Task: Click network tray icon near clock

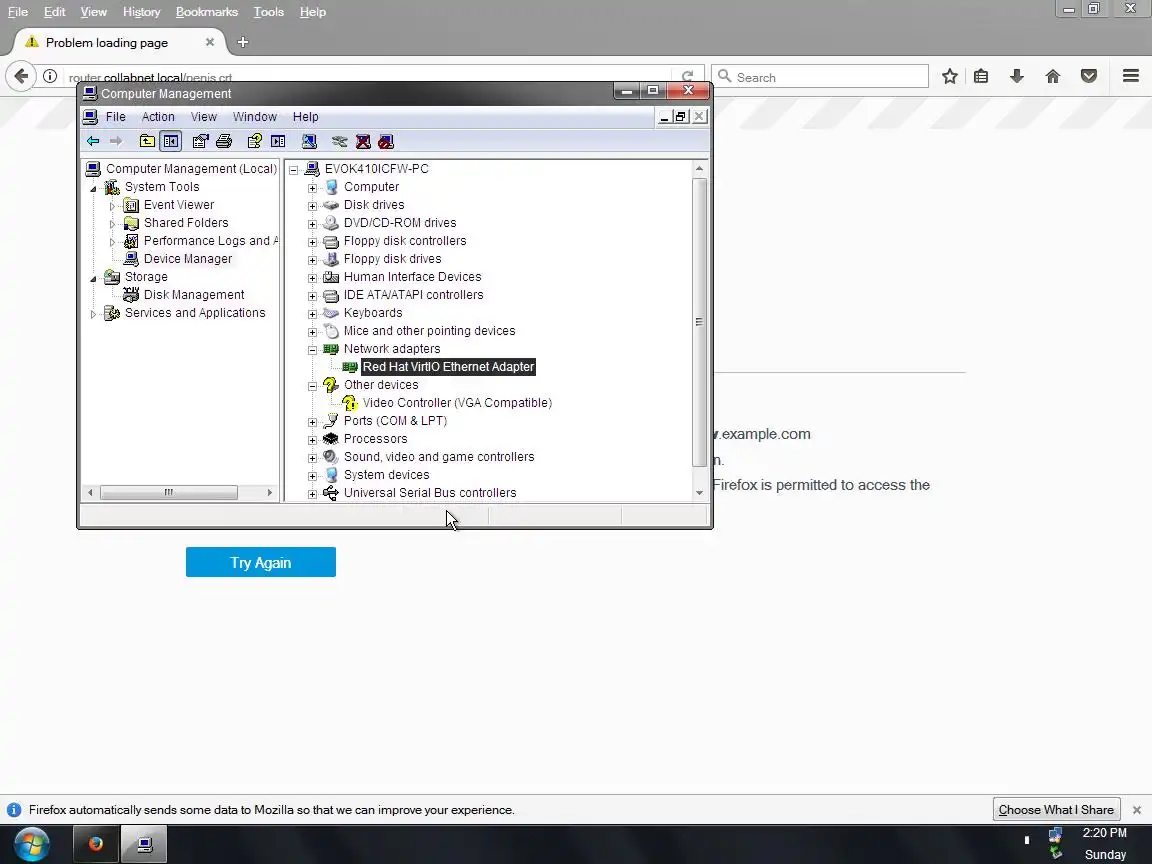Action: (1056, 835)
